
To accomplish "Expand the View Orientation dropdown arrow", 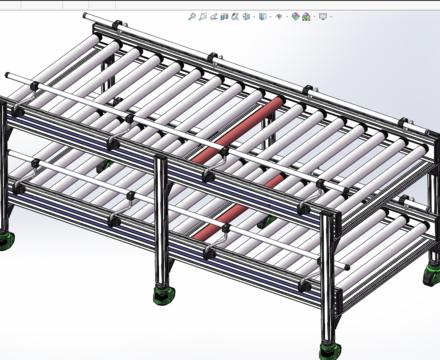I will (254, 16).
